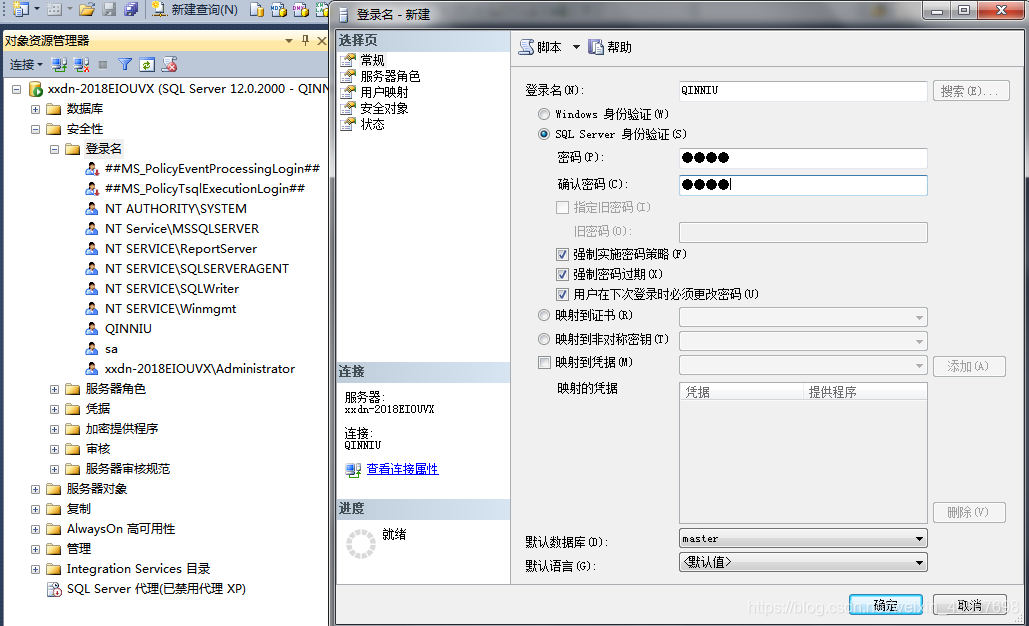Uncheck 用户在下次登录时必须更改密码

562,294
